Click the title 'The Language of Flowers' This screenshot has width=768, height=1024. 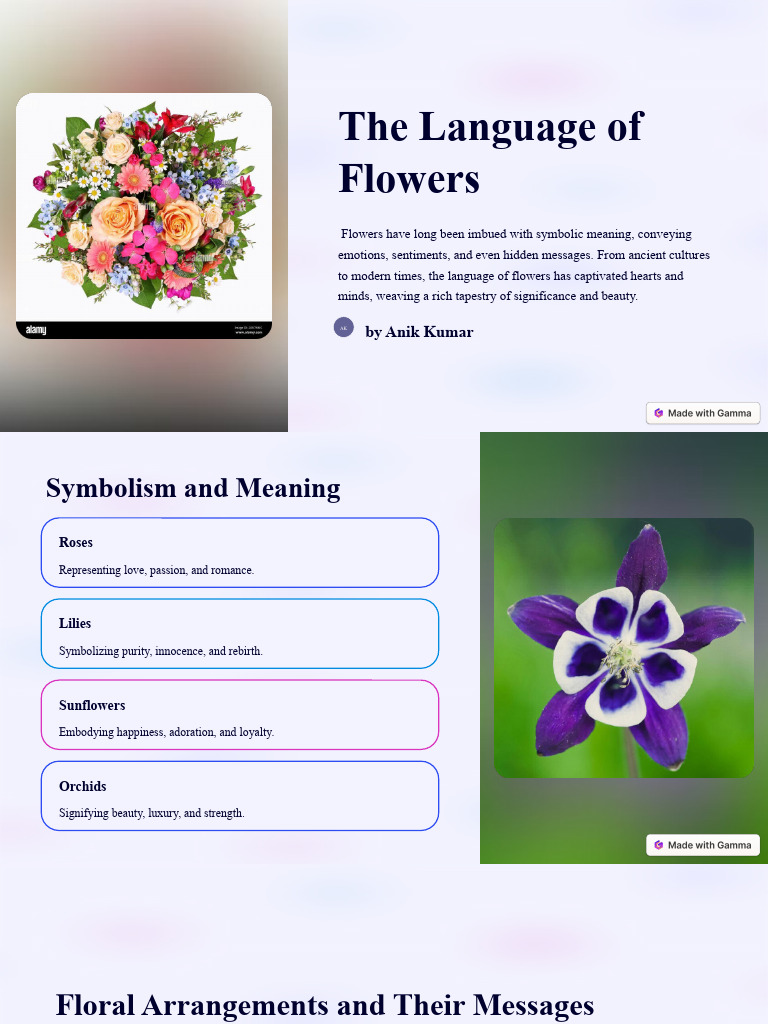pyautogui.click(x=491, y=152)
